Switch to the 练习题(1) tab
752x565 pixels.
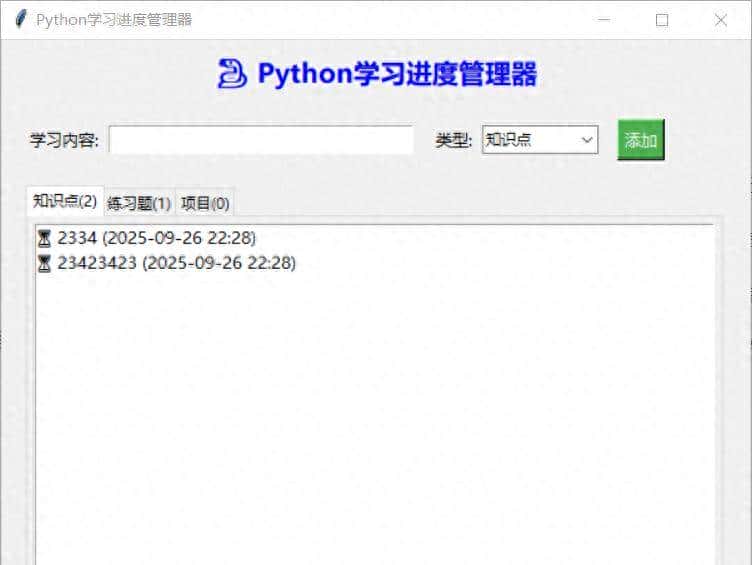[140, 203]
